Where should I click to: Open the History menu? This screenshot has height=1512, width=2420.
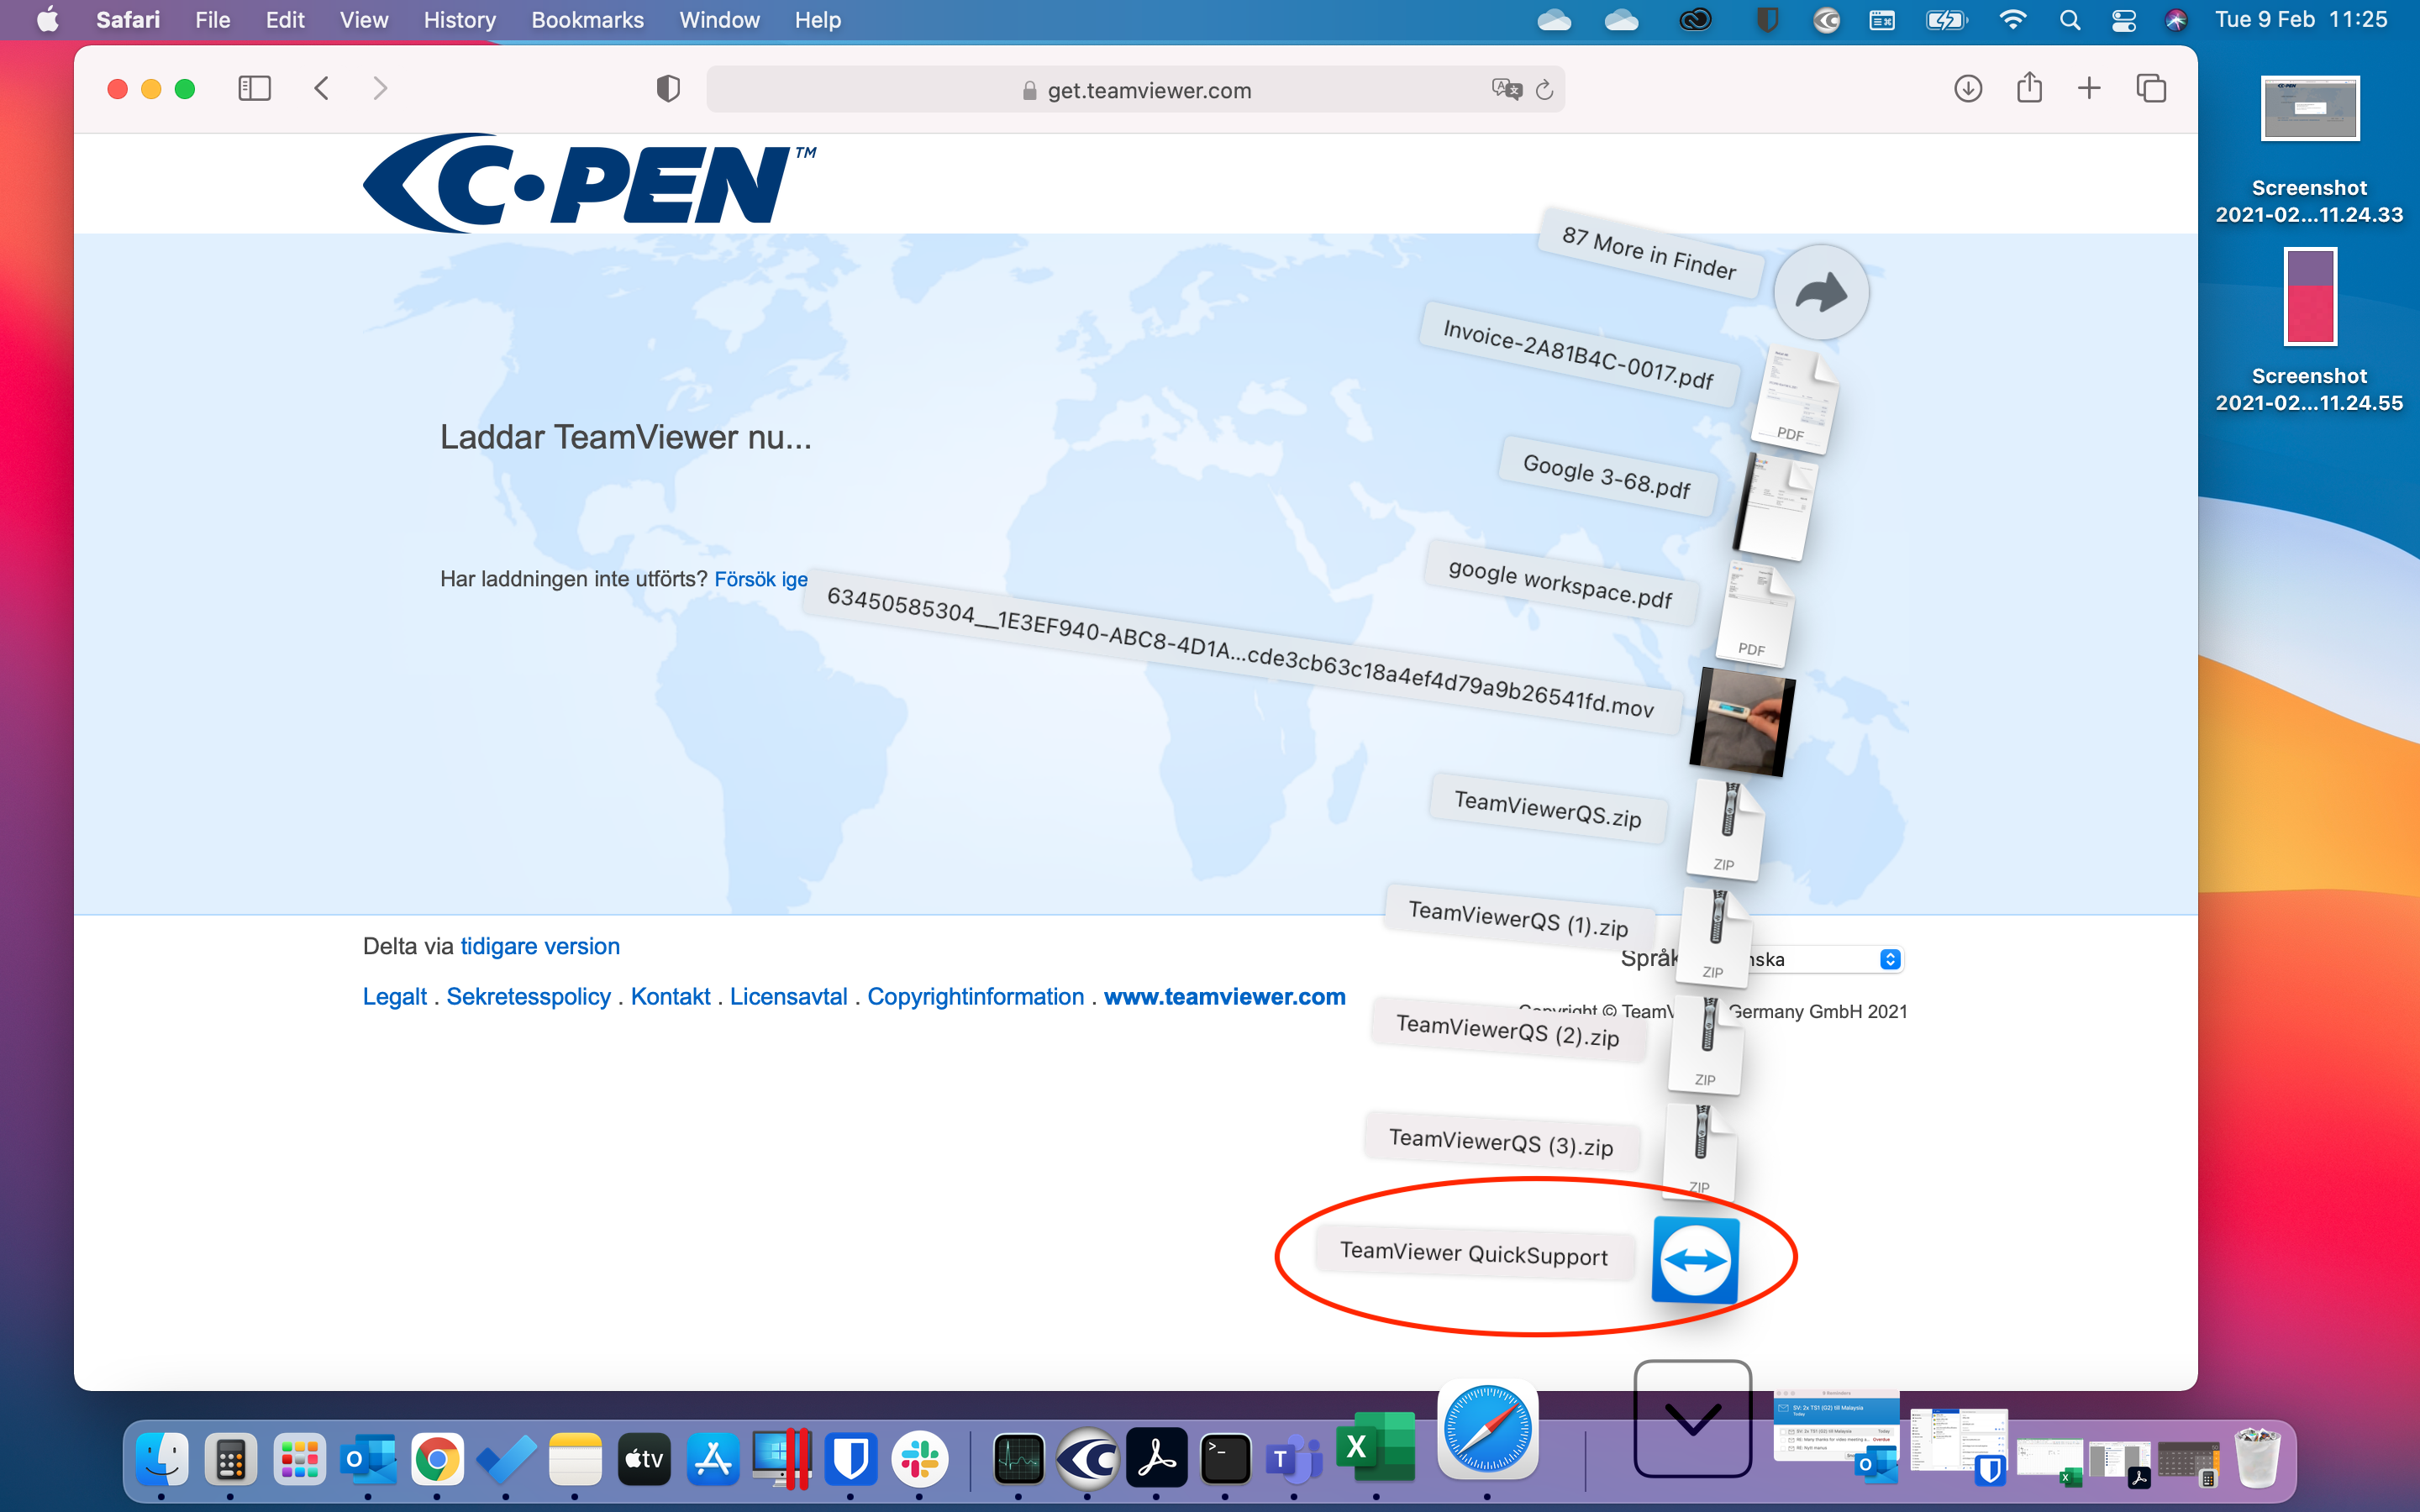click(459, 20)
